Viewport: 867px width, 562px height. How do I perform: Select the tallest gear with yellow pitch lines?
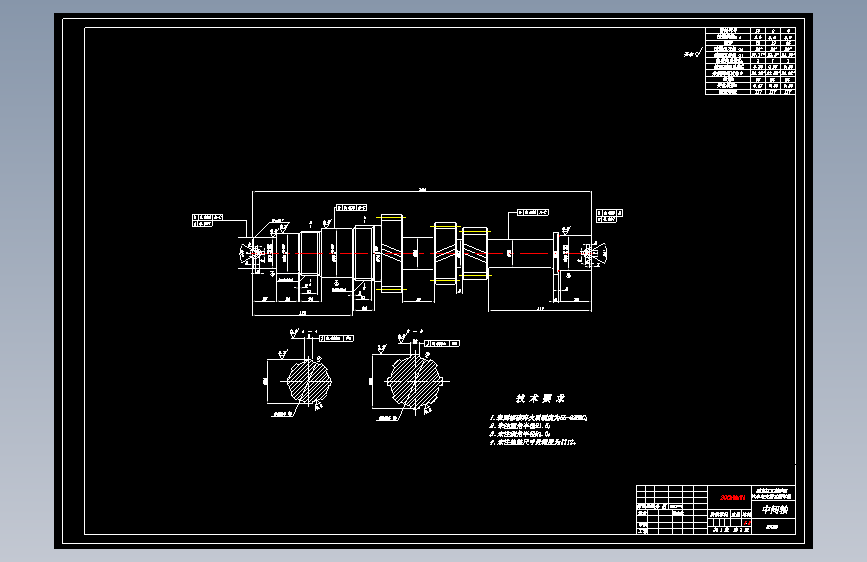392,253
